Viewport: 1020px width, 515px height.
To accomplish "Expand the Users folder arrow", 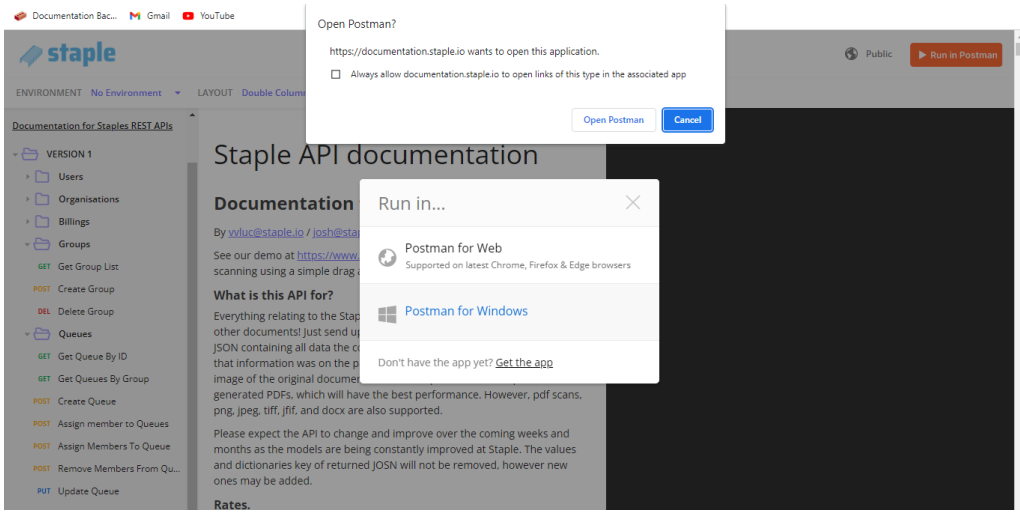I will (x=27, y=177).
